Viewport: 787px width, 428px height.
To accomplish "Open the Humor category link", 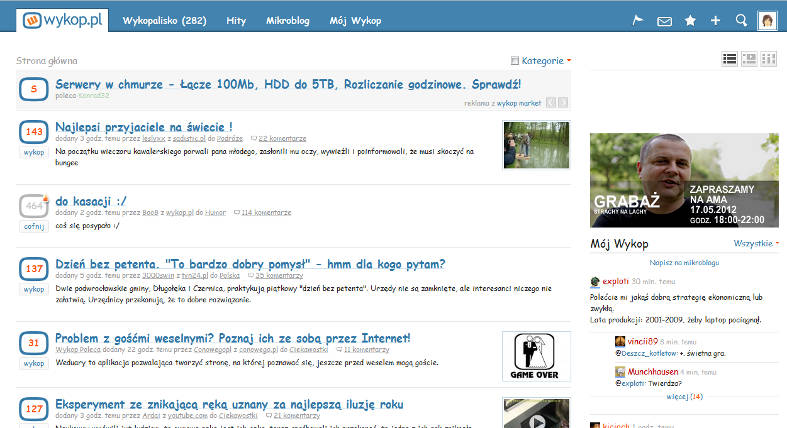I will pos(215,213).
